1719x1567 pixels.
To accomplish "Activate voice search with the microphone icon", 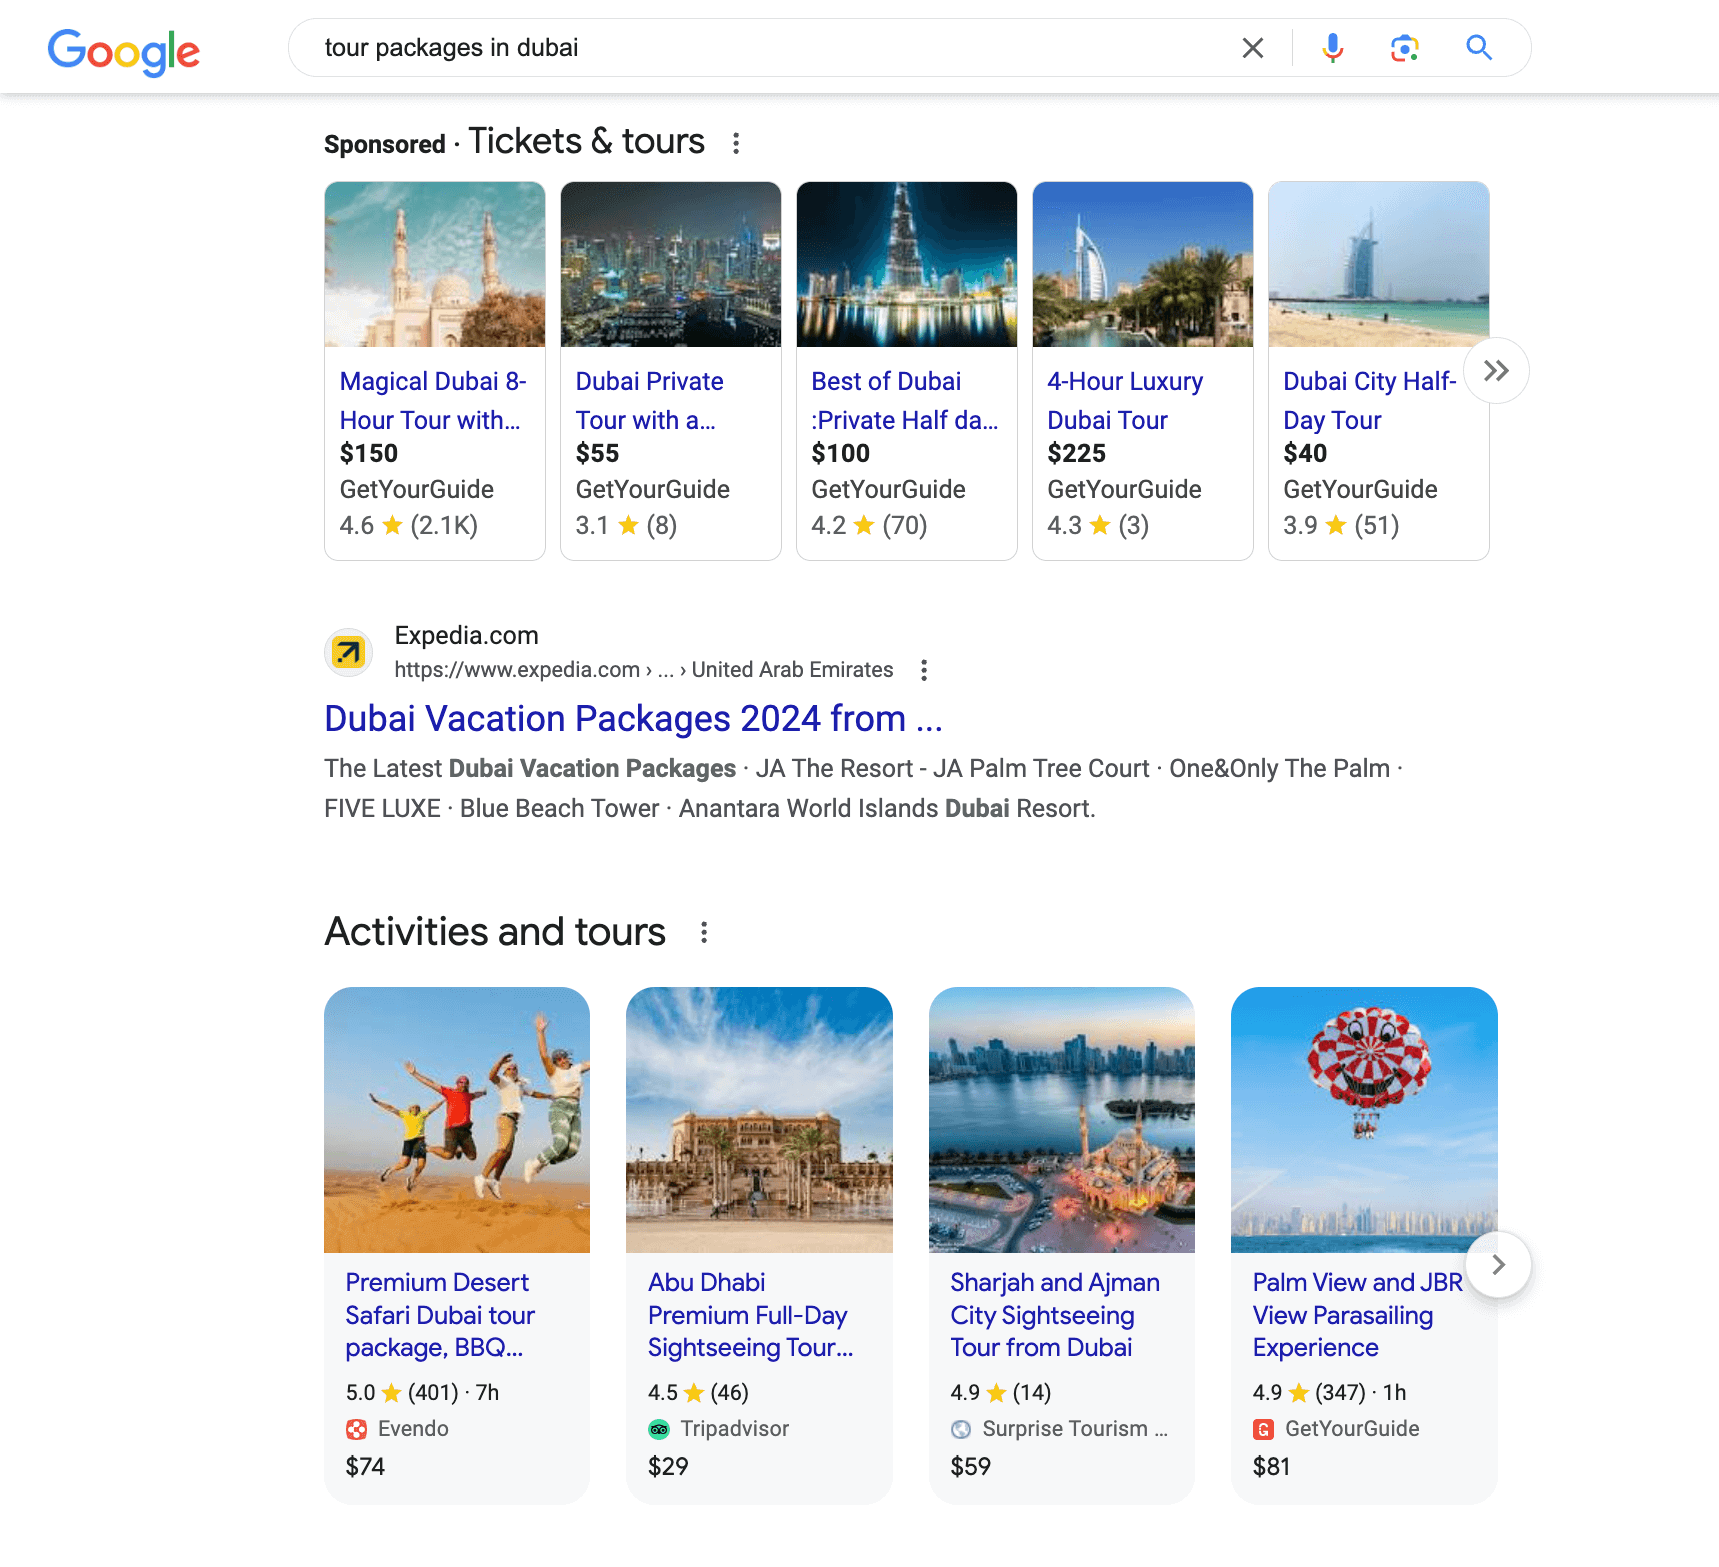I will pos(1330,47).
